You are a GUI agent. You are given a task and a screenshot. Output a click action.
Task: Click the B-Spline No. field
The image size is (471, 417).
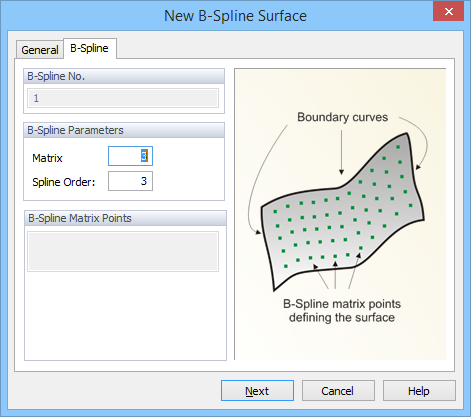point(123,98)
